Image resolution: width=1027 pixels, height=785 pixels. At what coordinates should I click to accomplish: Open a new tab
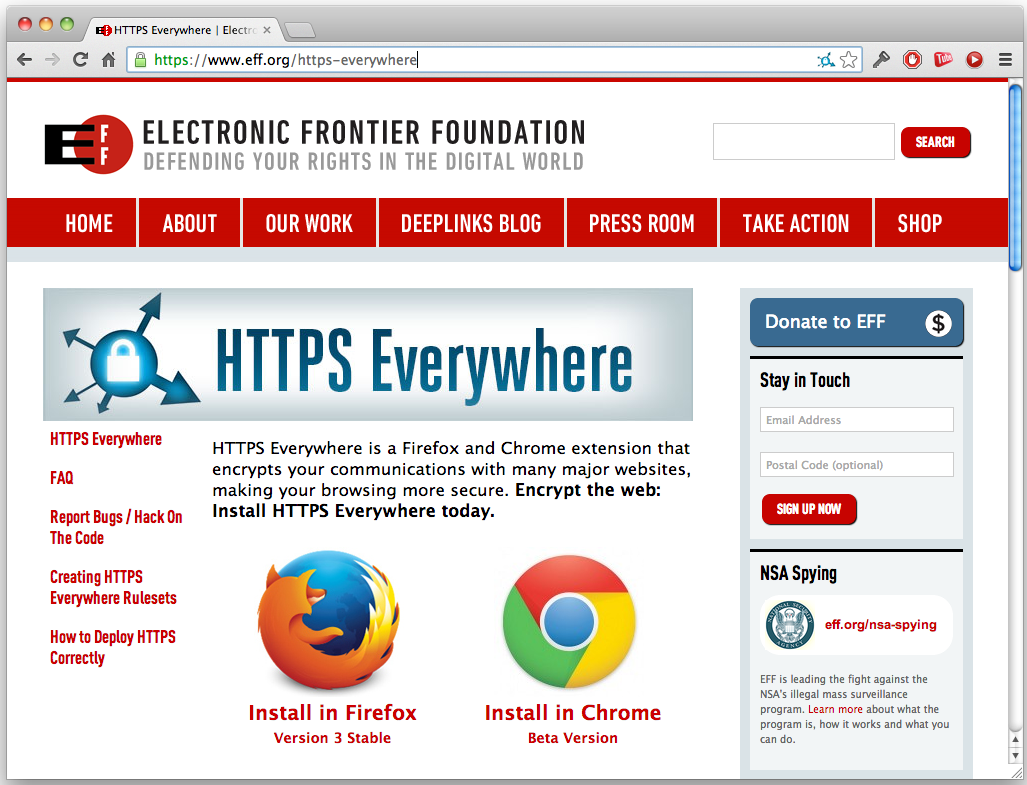[301, 30]
